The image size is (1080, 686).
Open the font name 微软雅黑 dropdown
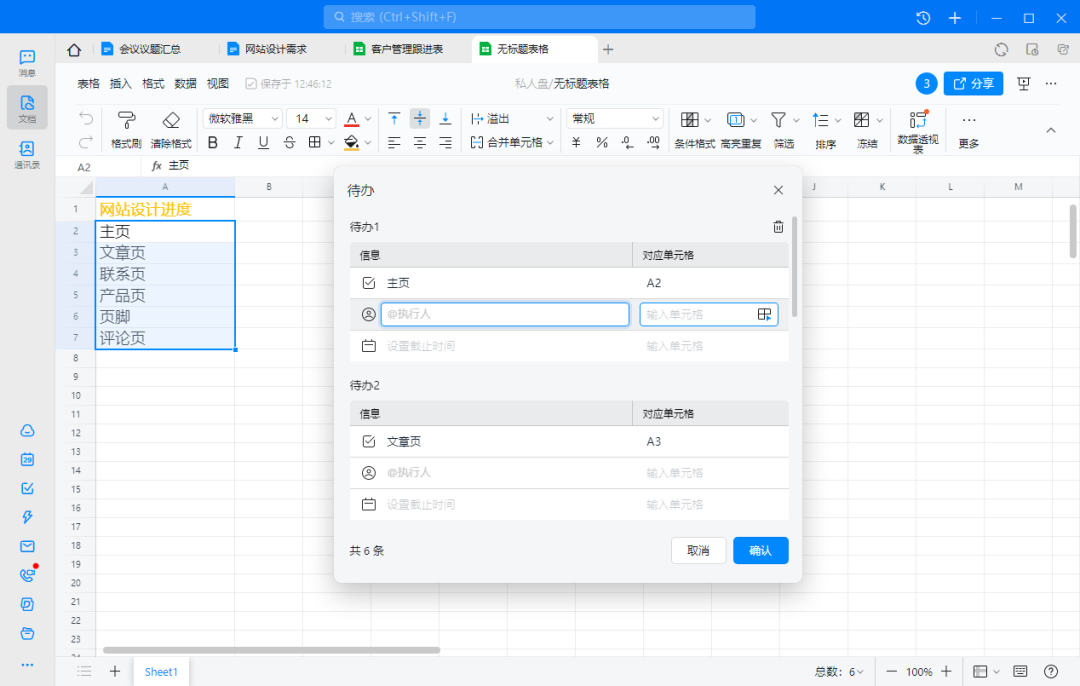(243, 119)
